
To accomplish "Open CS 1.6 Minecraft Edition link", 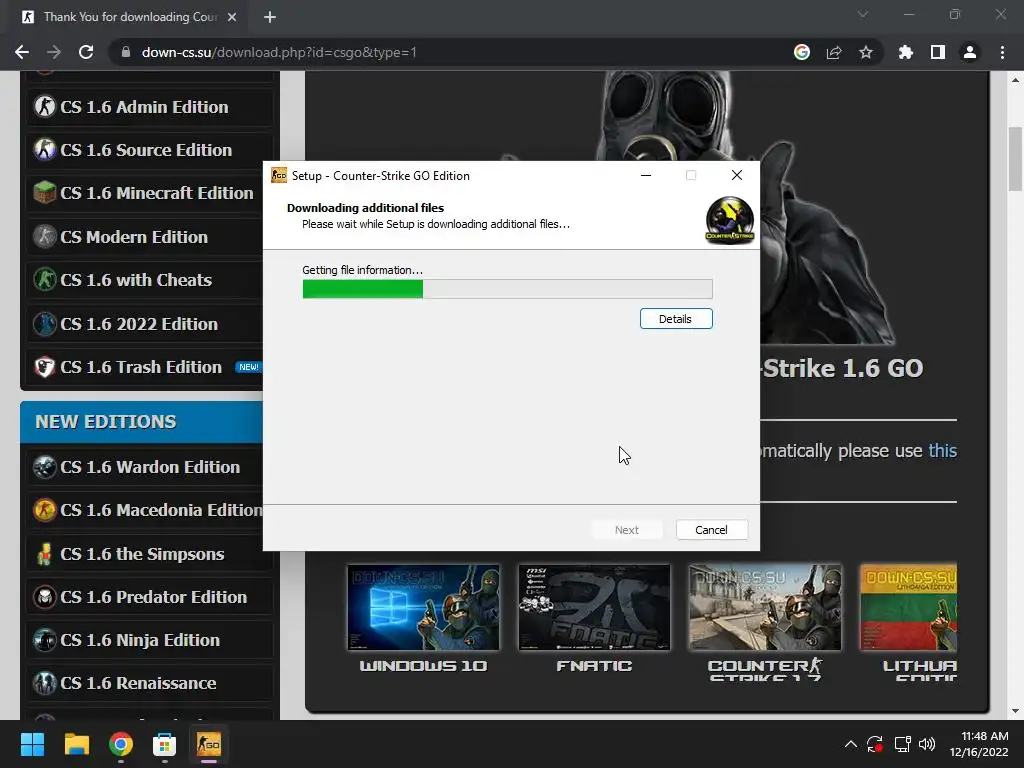I will (x=157, y=193).
